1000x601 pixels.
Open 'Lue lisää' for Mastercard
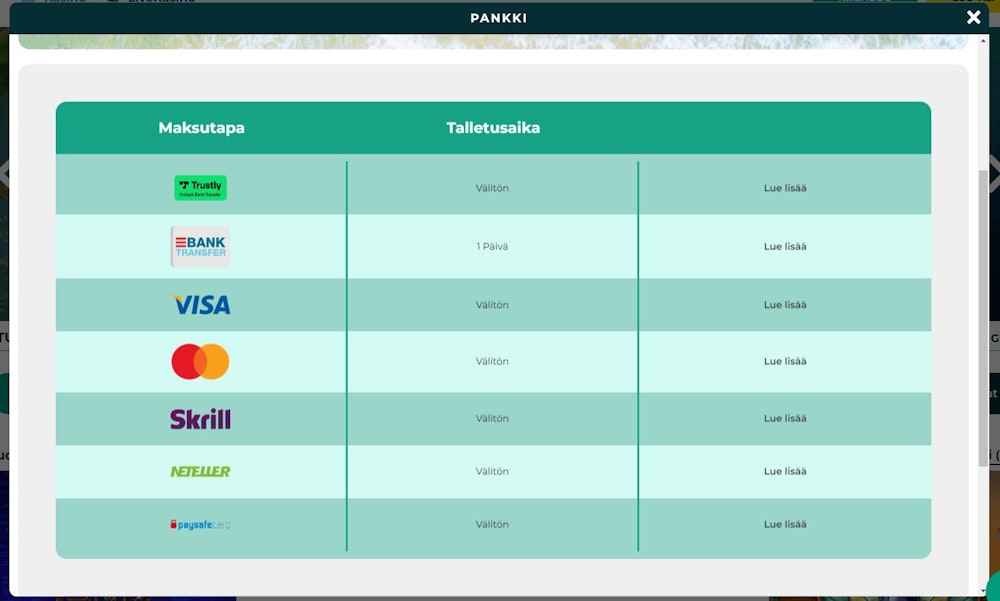click(784, 361)
